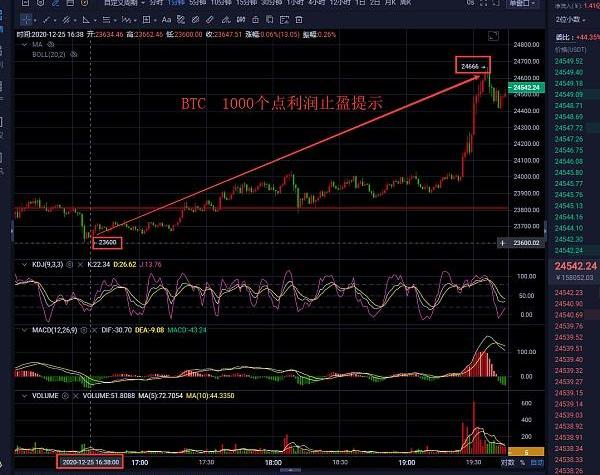The height and width of the screenshot is (475, 600).
Task: Click the 23600 low price label
Action: pyautogui.click(x=106, y=242)
